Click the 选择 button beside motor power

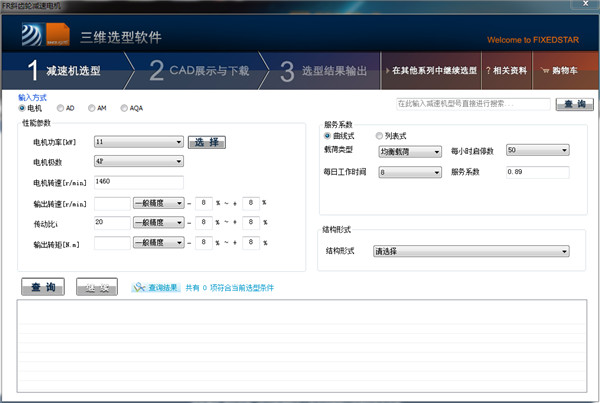click(207, 142)
